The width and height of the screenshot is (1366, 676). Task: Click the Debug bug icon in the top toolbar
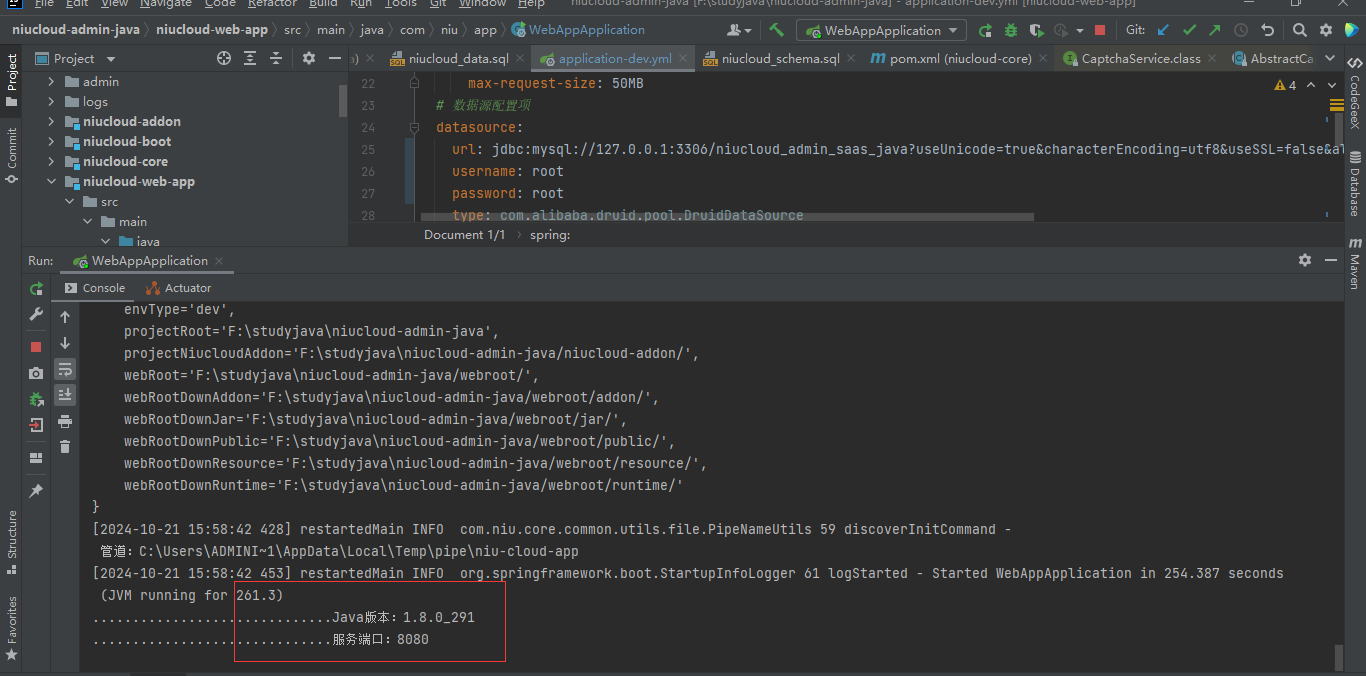coord(1011,30)
